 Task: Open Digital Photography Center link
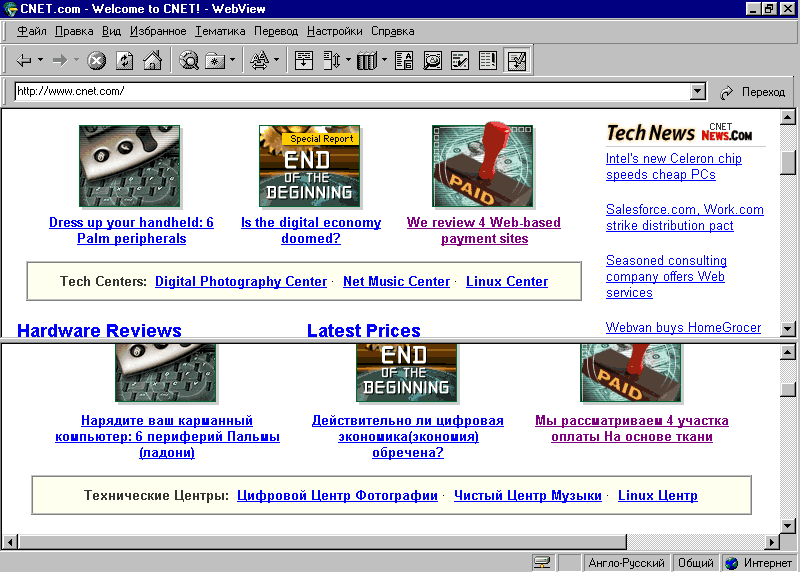(x=241, y=281)
